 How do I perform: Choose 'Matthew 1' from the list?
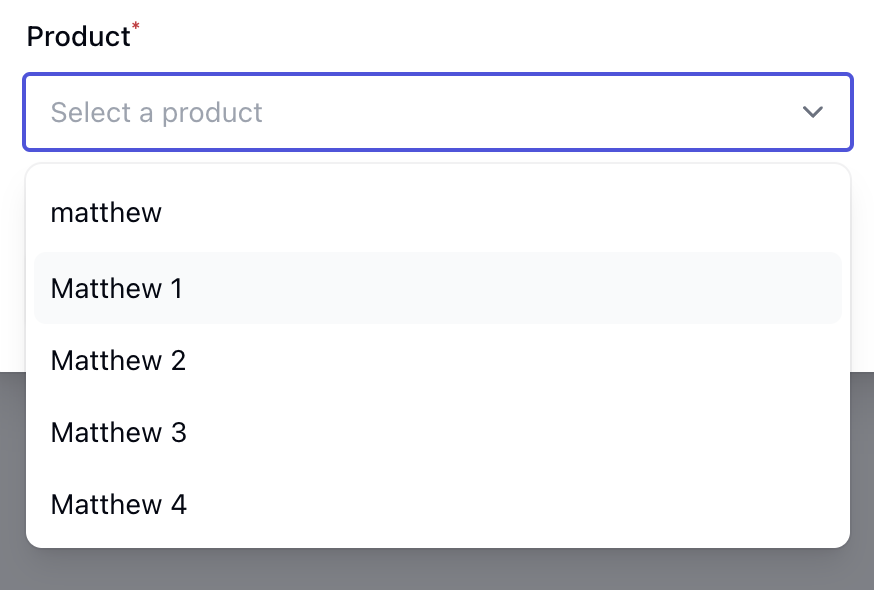coord(117,289)
